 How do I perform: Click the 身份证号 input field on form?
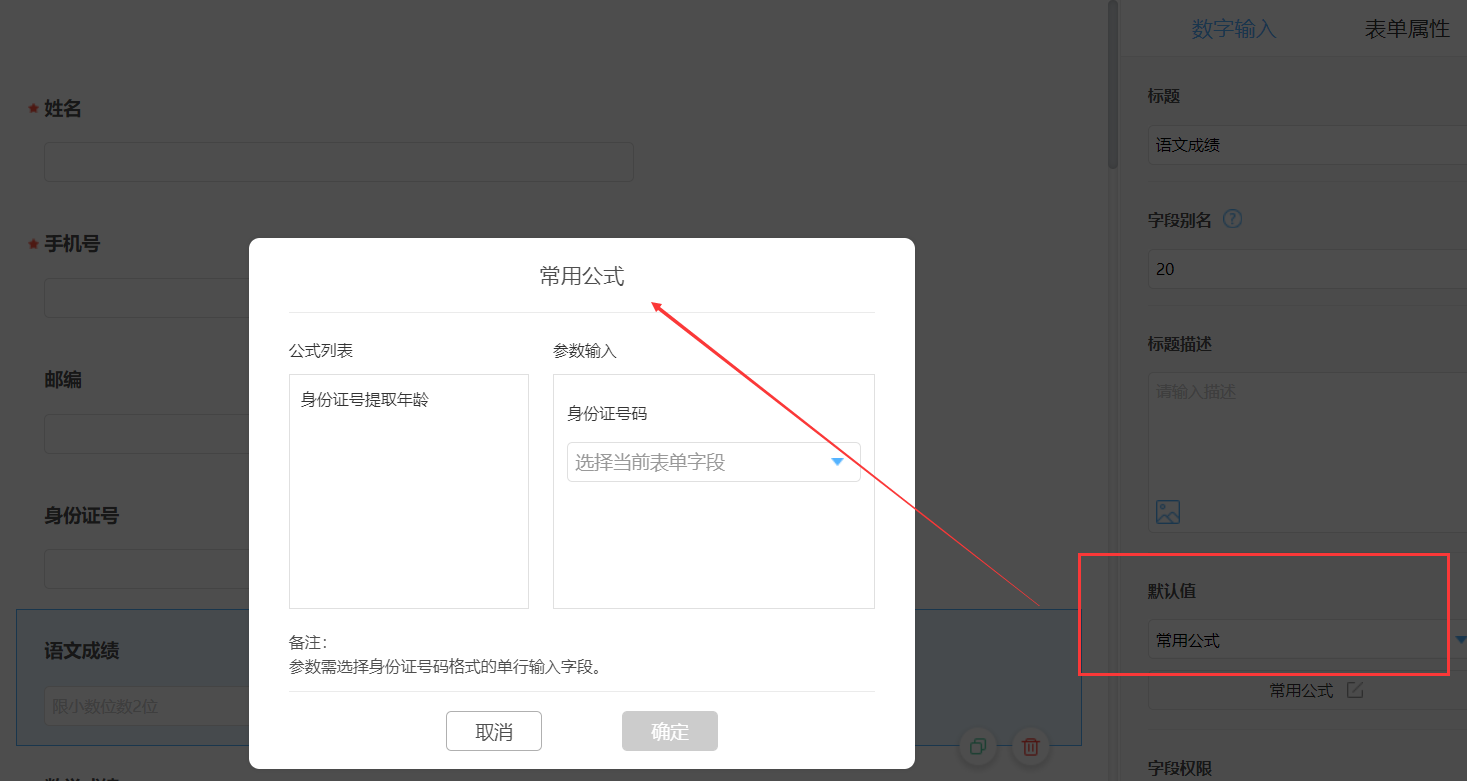coord(146,569)
